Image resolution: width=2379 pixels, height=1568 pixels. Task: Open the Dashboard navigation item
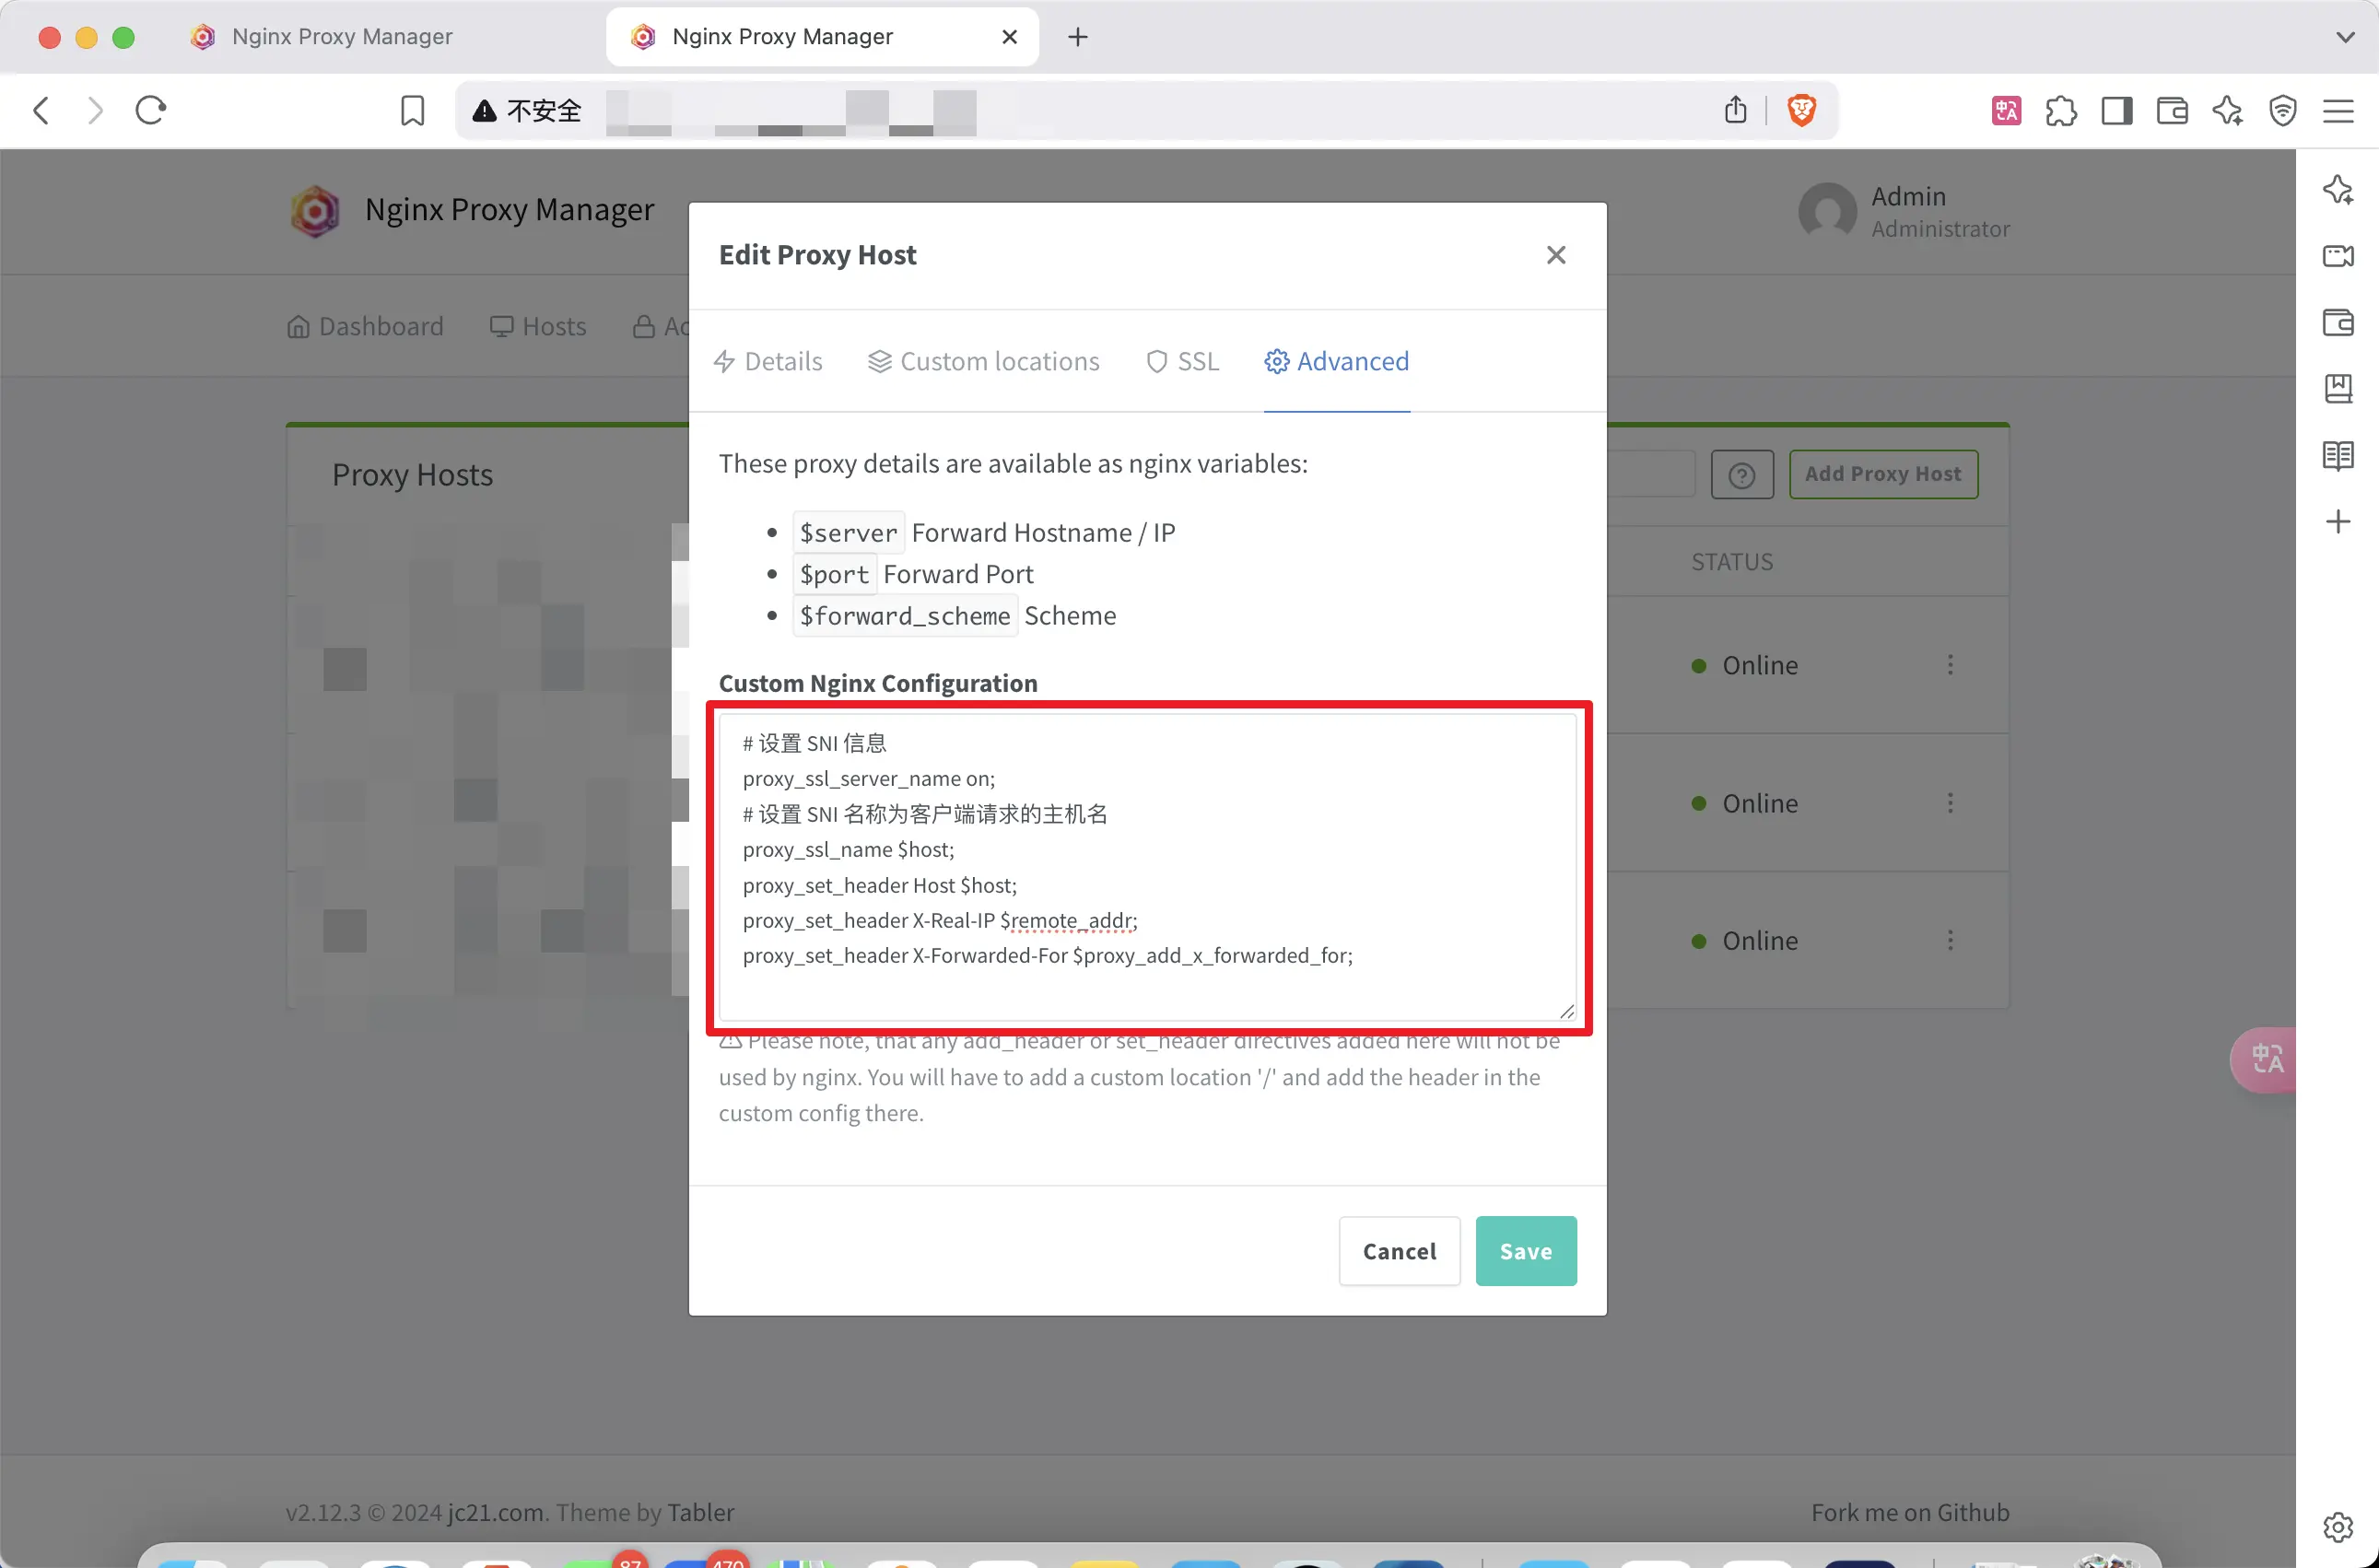click(365, 326)
